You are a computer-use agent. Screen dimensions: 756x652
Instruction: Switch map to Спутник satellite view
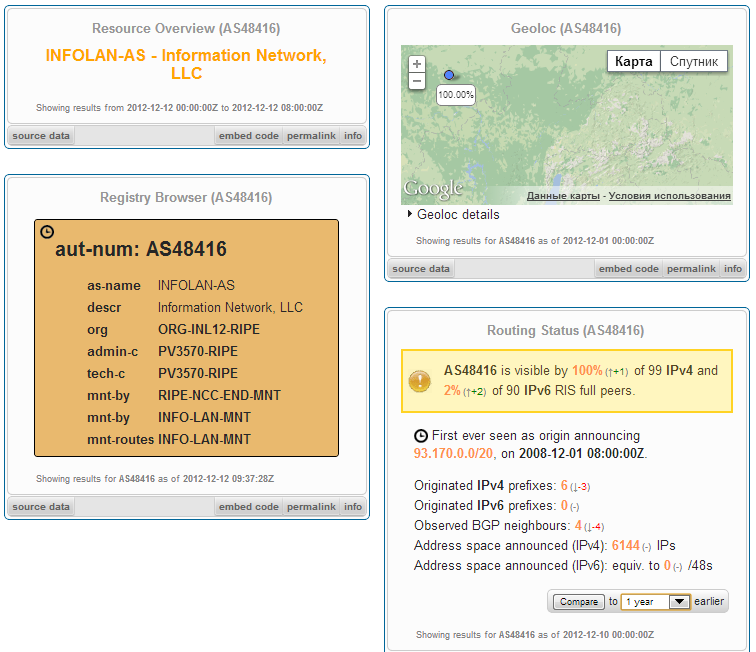coord(694,61)
